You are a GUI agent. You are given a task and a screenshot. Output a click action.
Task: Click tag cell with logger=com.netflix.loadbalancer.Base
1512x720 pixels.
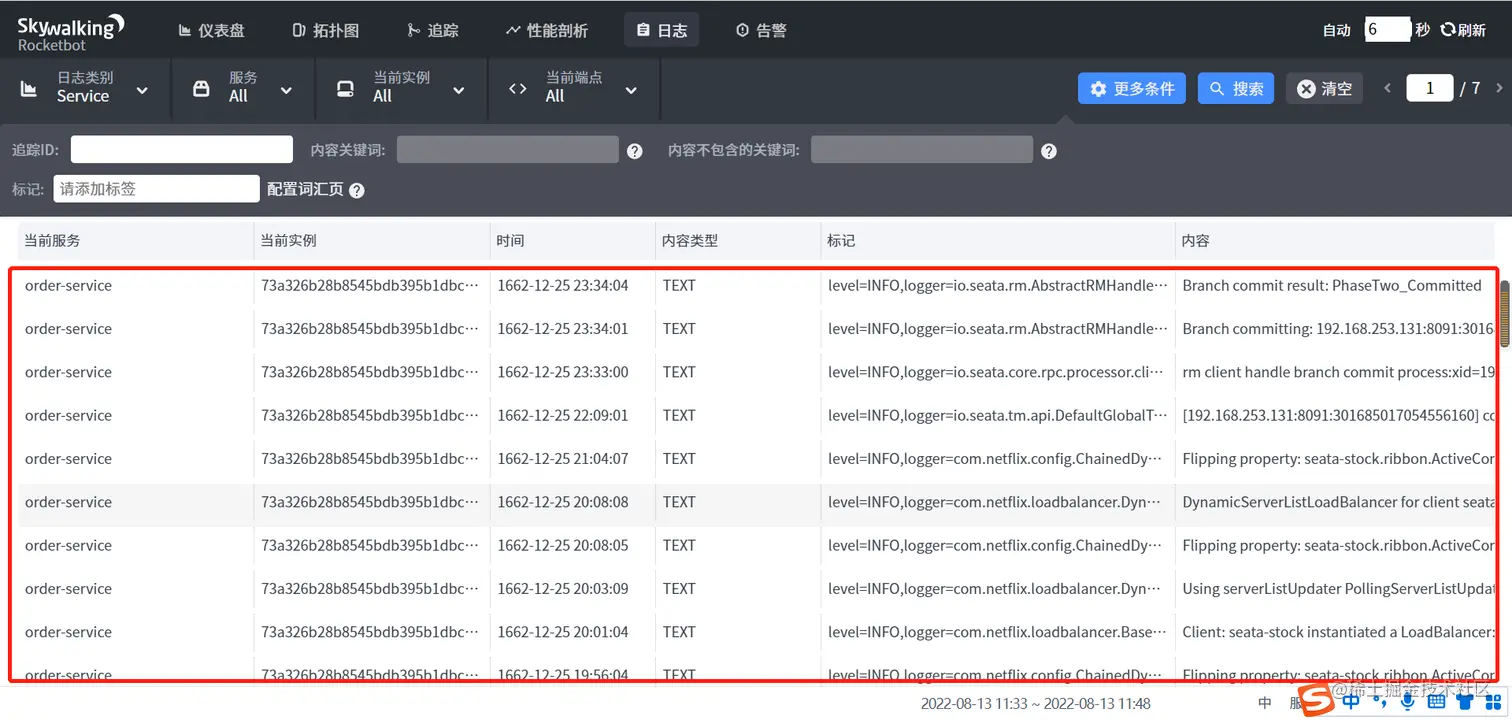point(998,632)
